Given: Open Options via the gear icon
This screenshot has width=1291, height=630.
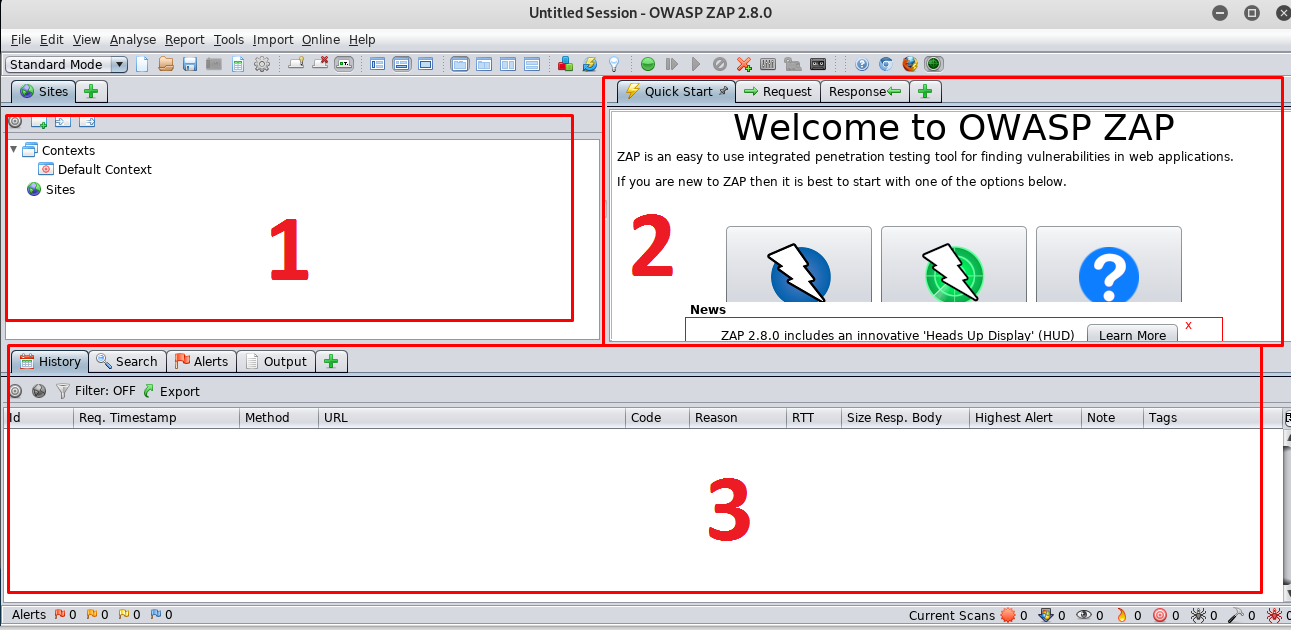Looking at the screenshot, I should point(262,64).
